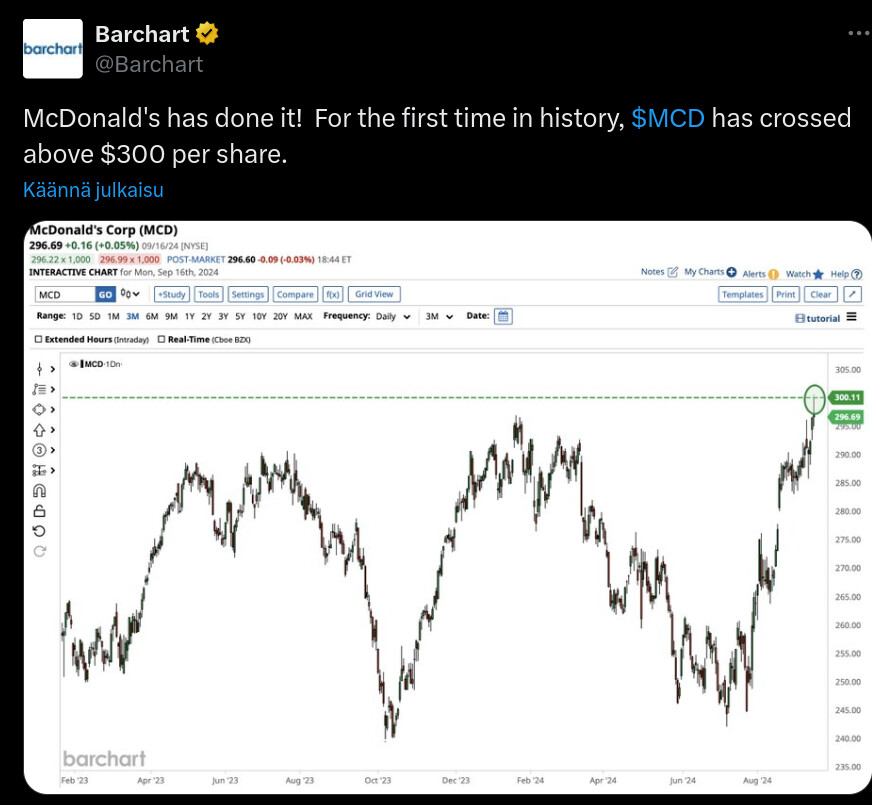
Task: Click the lock drawings icon
Action: click(40, 511)
